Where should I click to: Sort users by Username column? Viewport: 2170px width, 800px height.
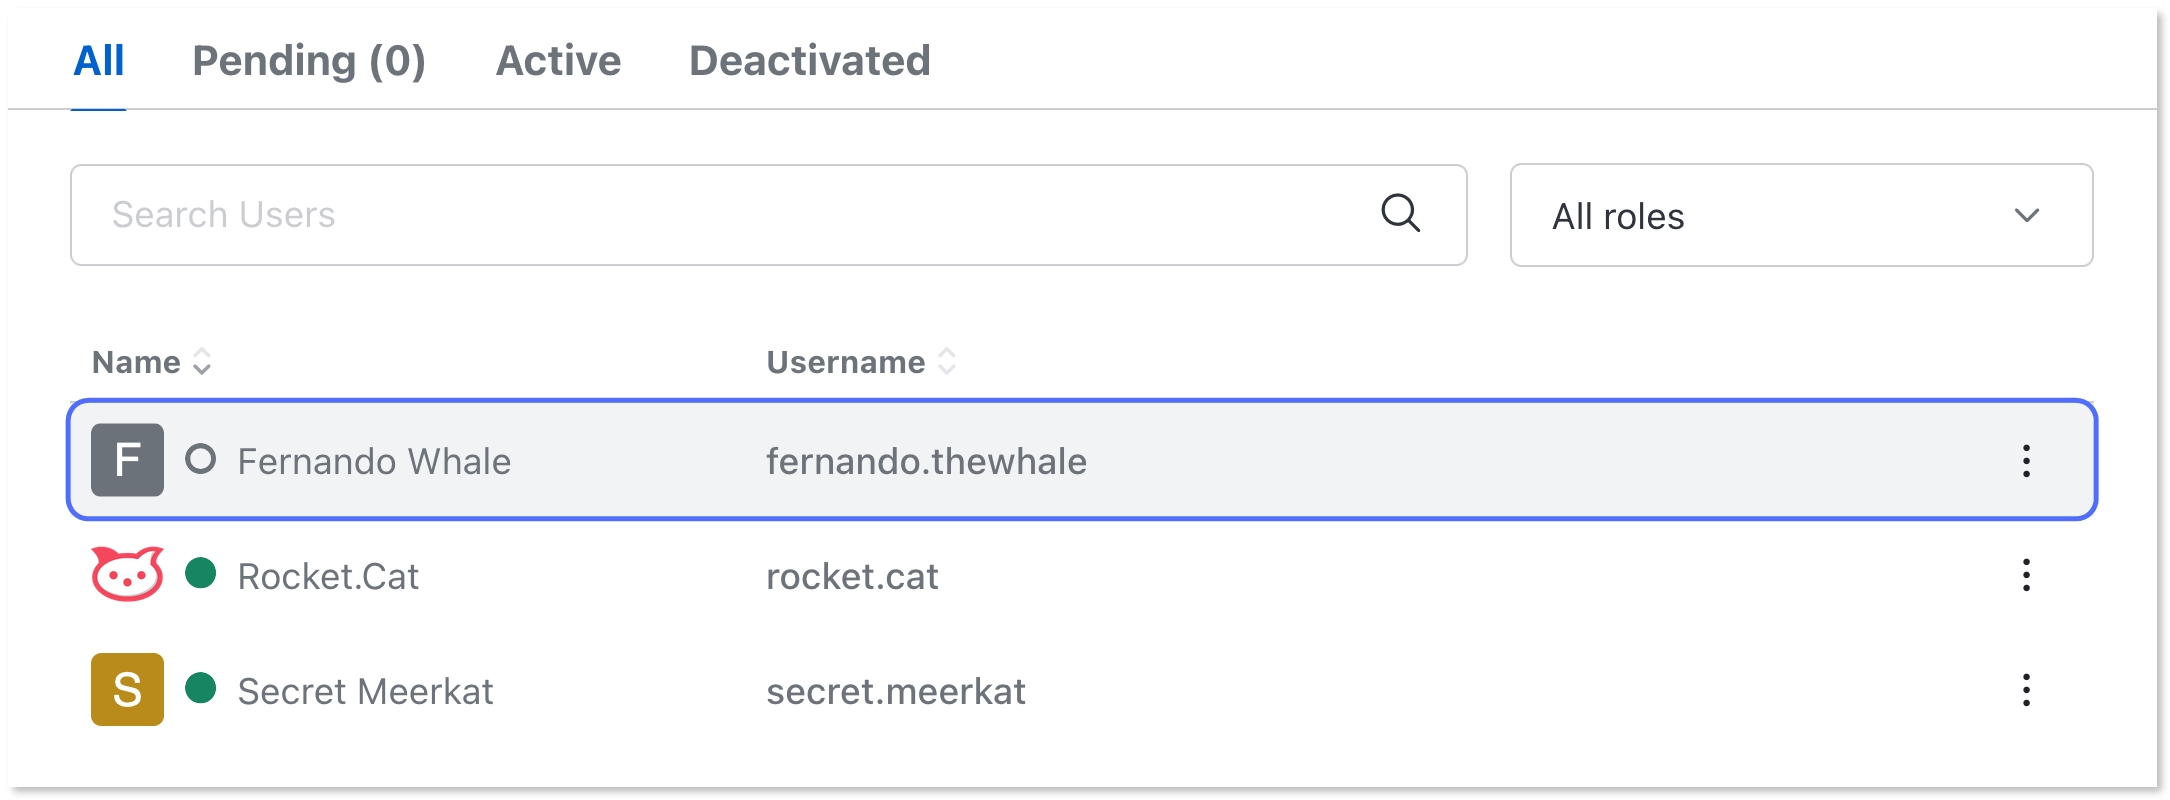pyautogui.click(x=861, y=362)
